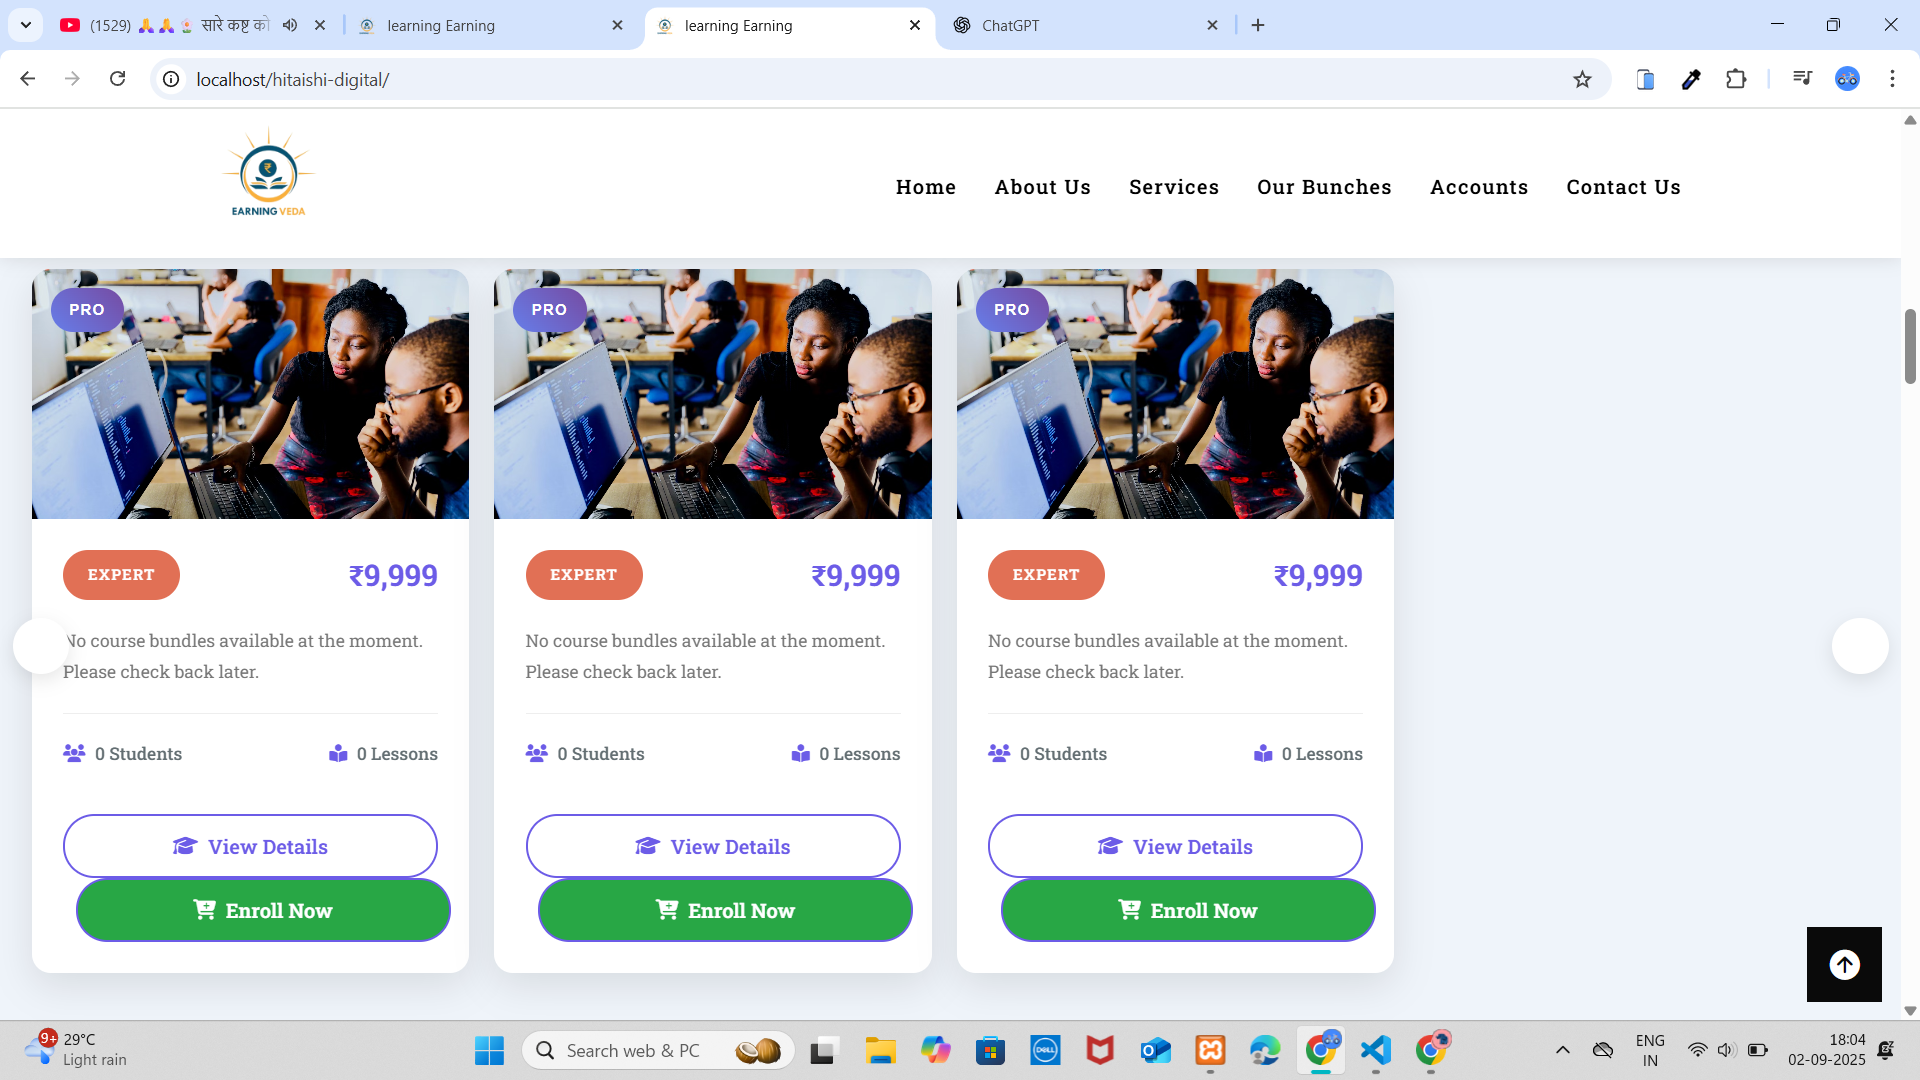The image size is (1920, 1080).
Task: Reload the page
Action: click(117, 79)
